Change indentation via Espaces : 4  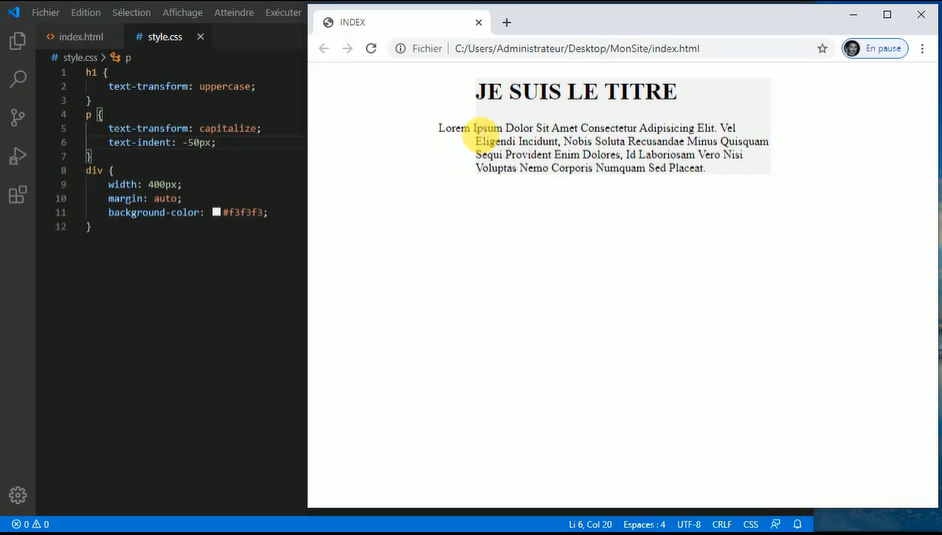644,524
